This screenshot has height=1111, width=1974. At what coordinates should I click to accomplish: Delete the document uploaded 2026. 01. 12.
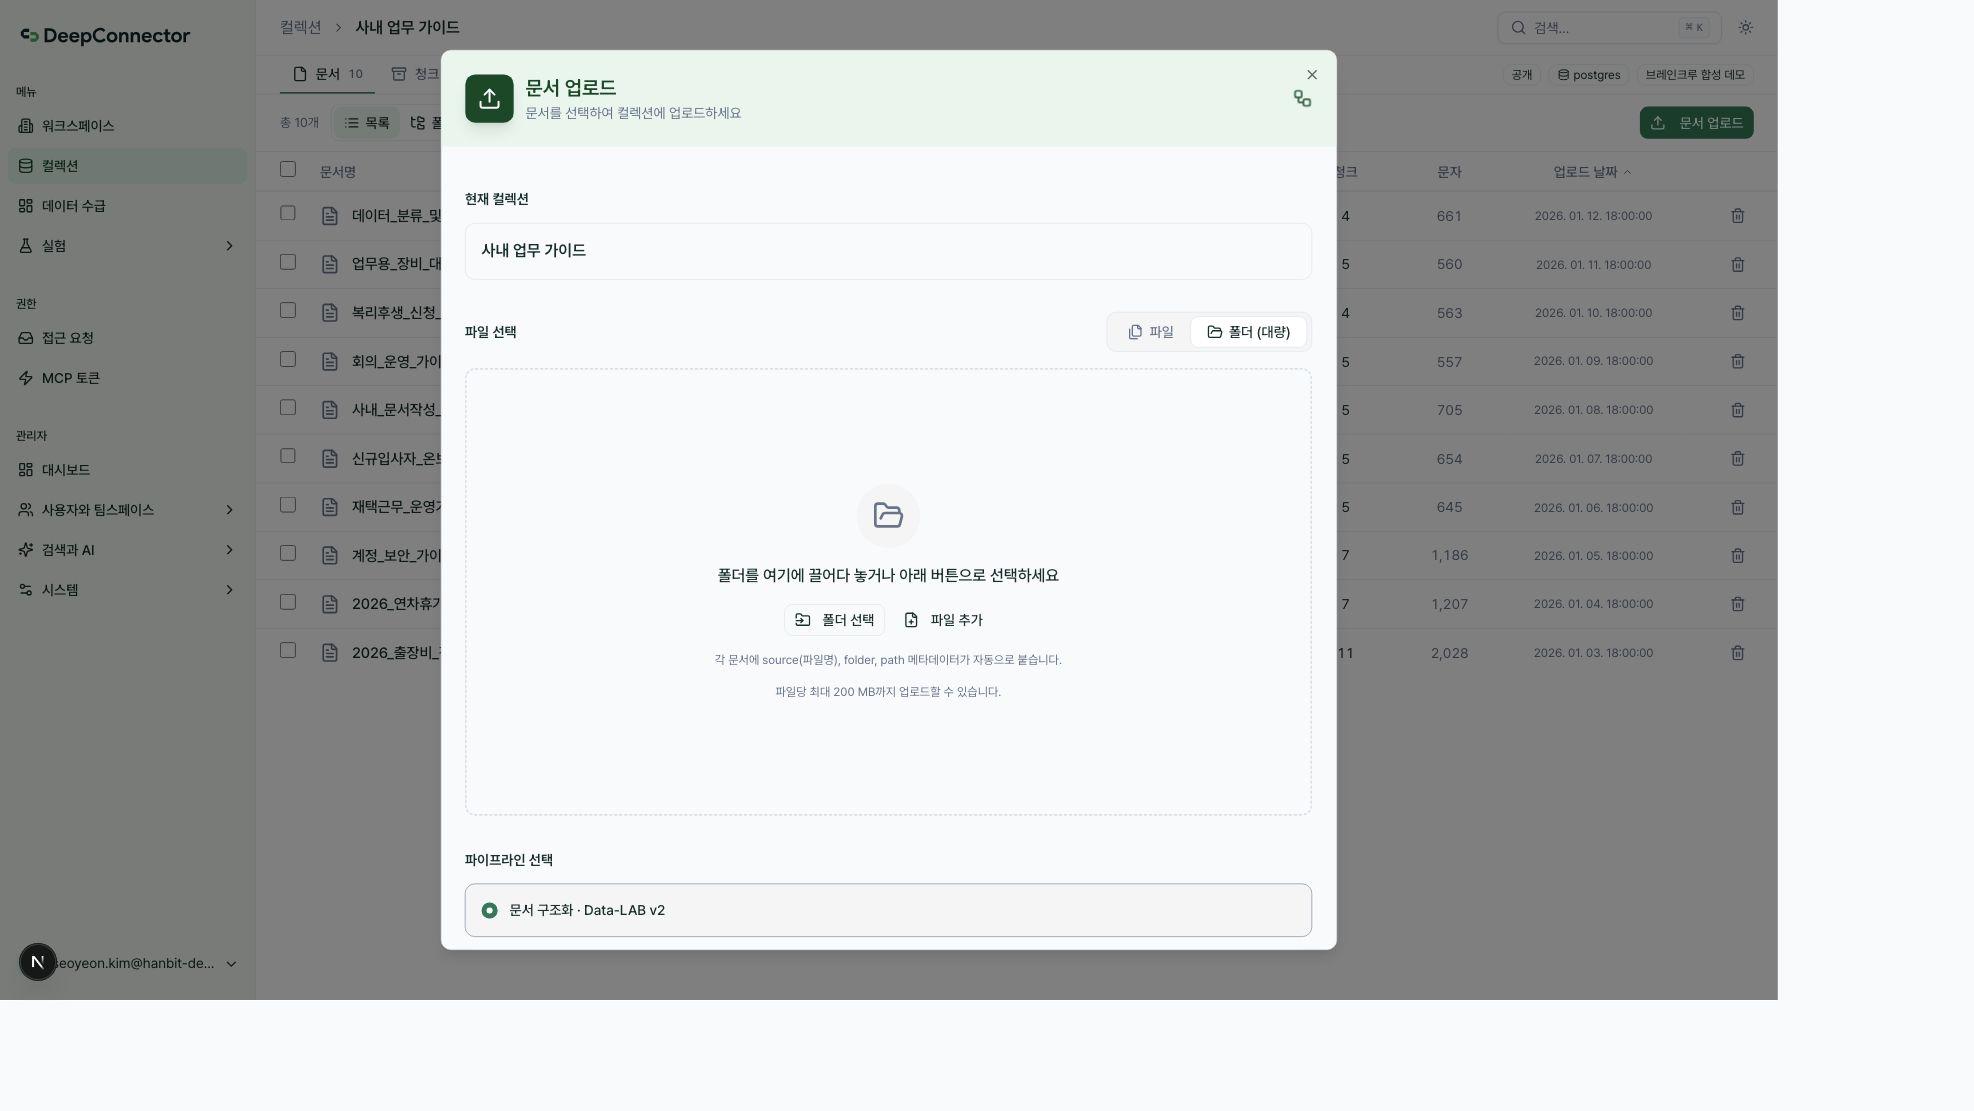(x=1737, y=216)
